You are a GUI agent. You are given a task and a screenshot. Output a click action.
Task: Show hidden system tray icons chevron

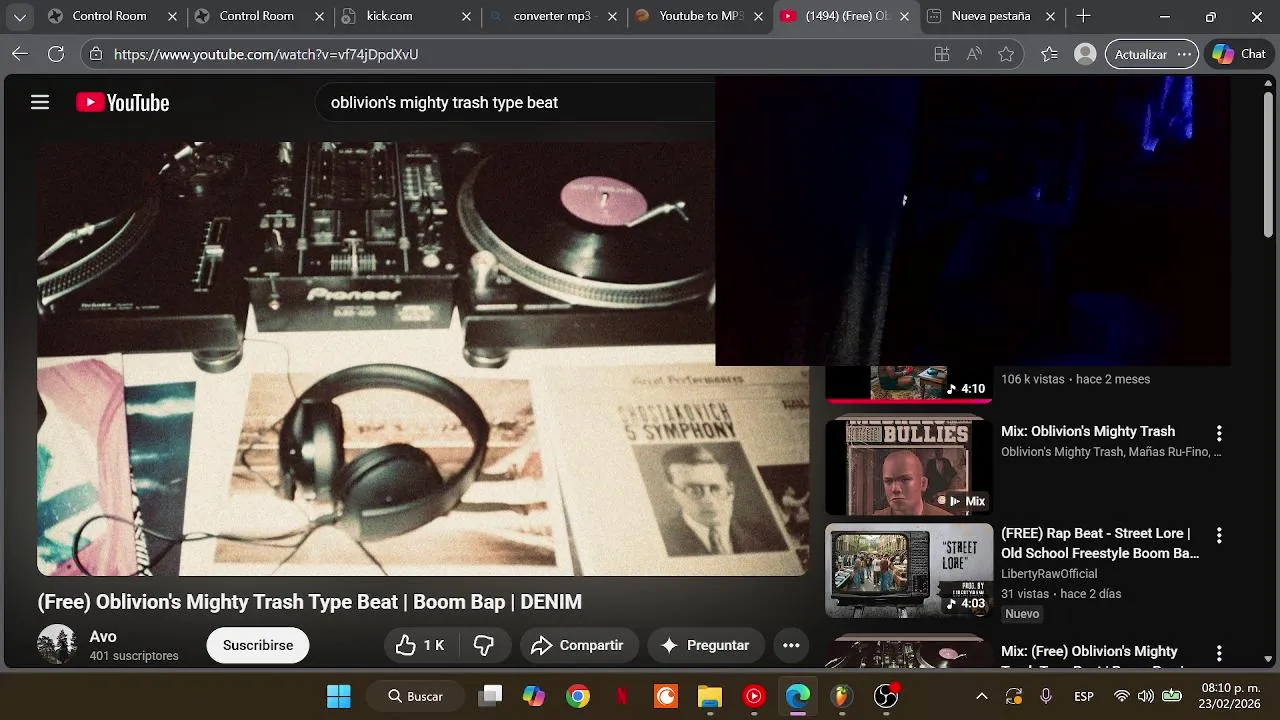coord(982,696)
